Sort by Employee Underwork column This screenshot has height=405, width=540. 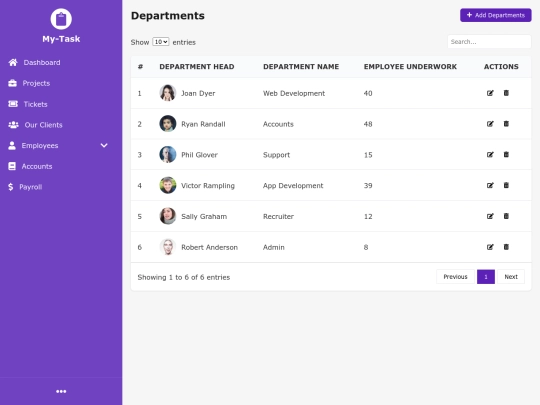click(x=410, y=66)
